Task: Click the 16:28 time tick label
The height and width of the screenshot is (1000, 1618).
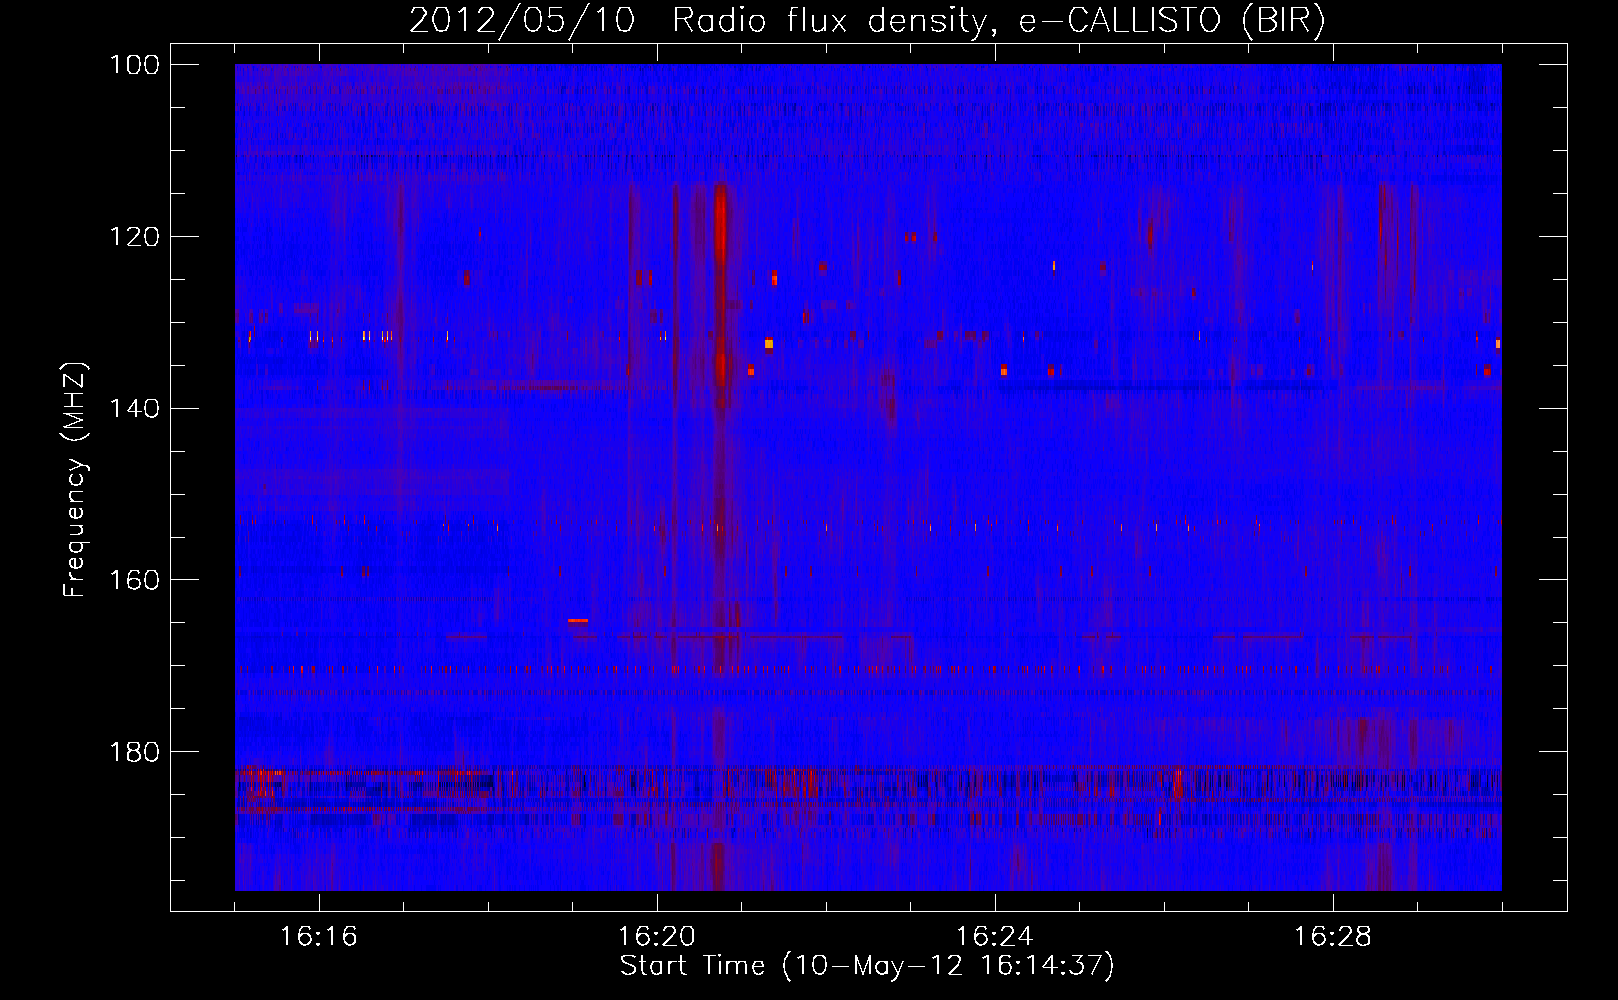Action: [x=1333, y=937]
